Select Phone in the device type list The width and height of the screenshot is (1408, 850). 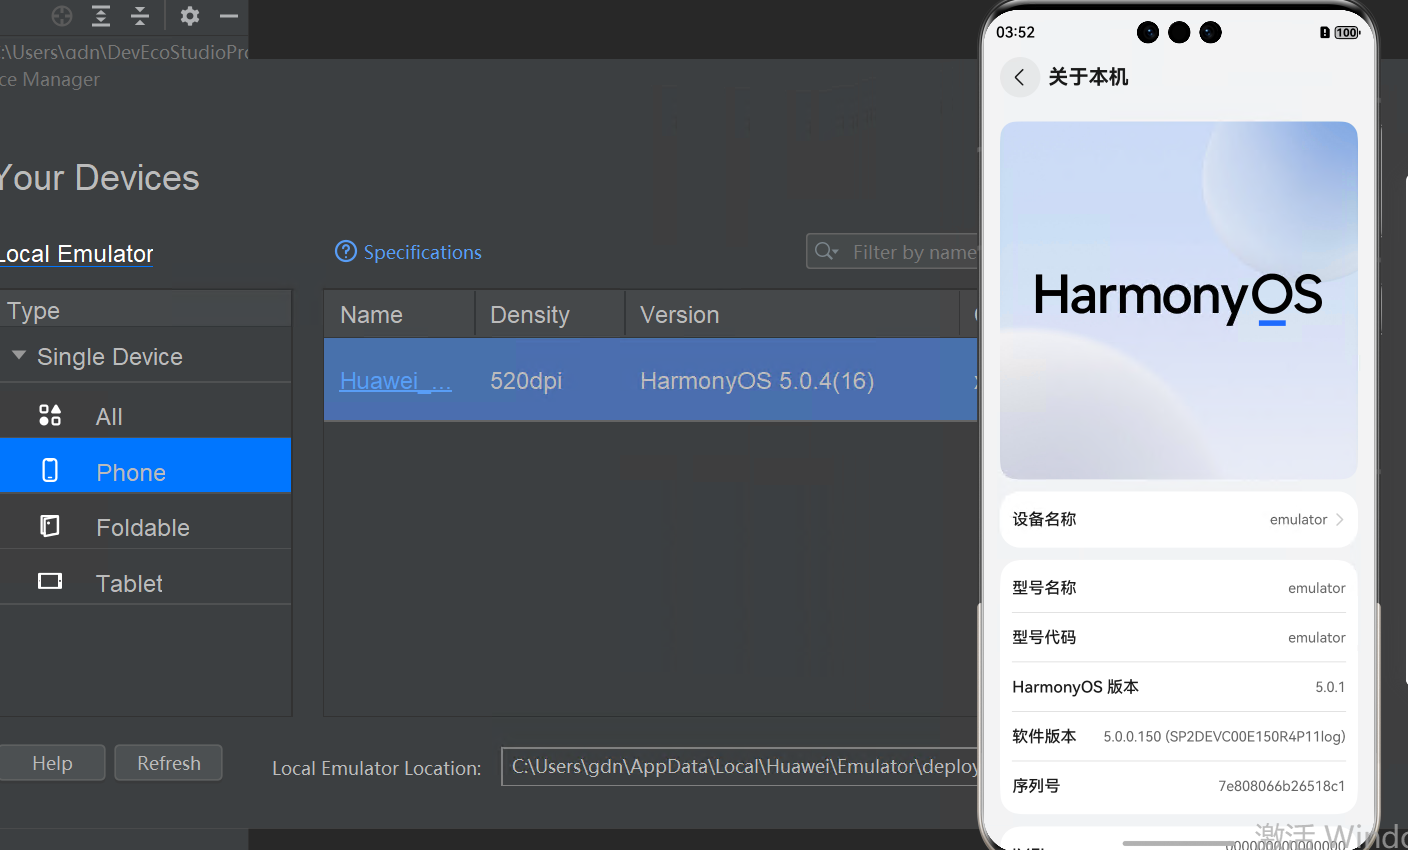click(146, 465)
